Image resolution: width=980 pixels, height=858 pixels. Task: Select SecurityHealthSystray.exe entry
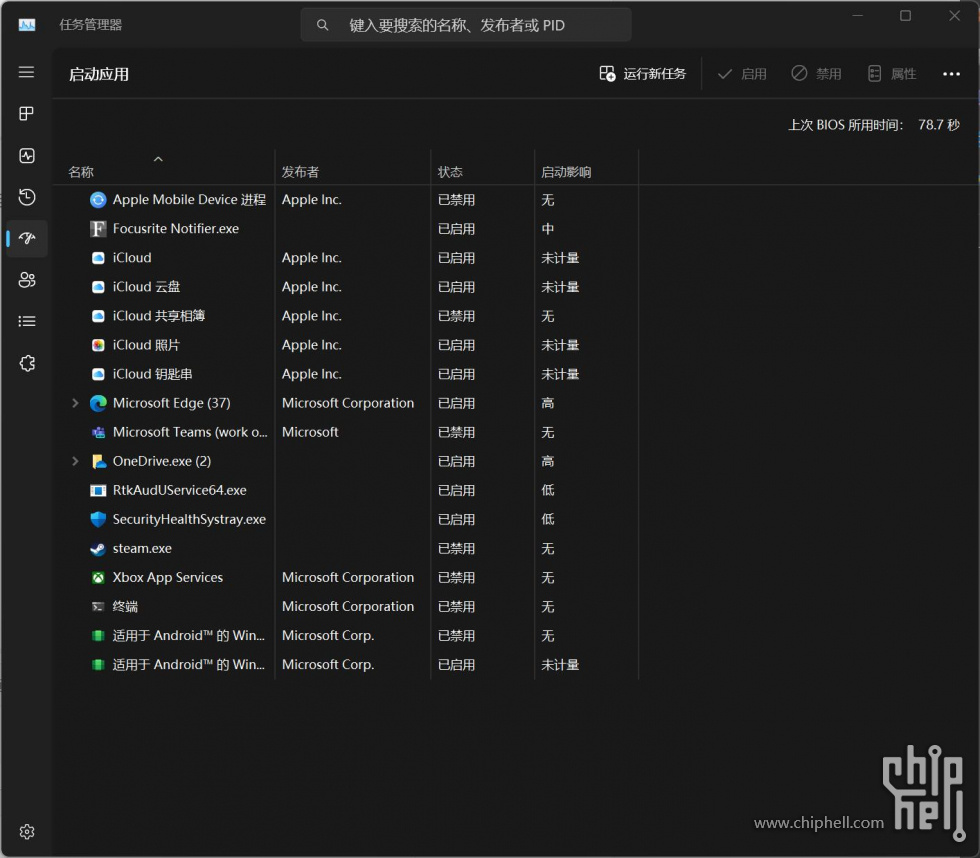(x=346, y=519)
